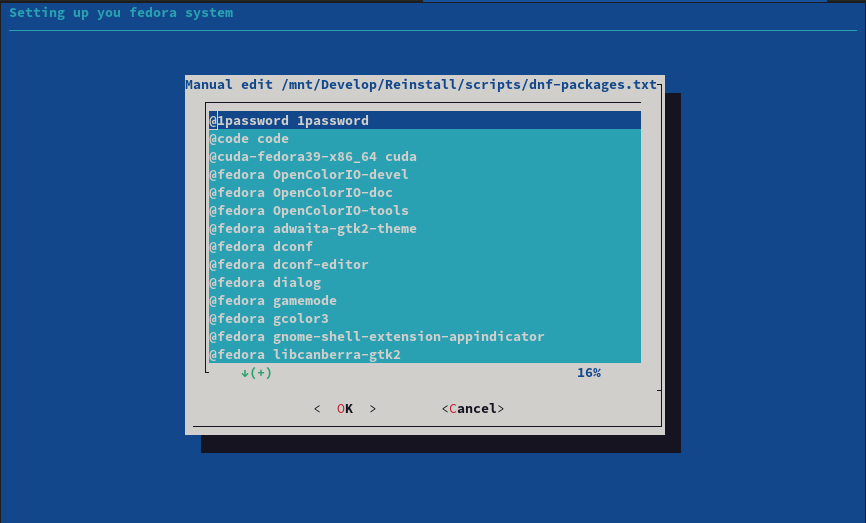Pick the '@fedora dialog' line
This screenshot has height=523, width=866.
425,283
